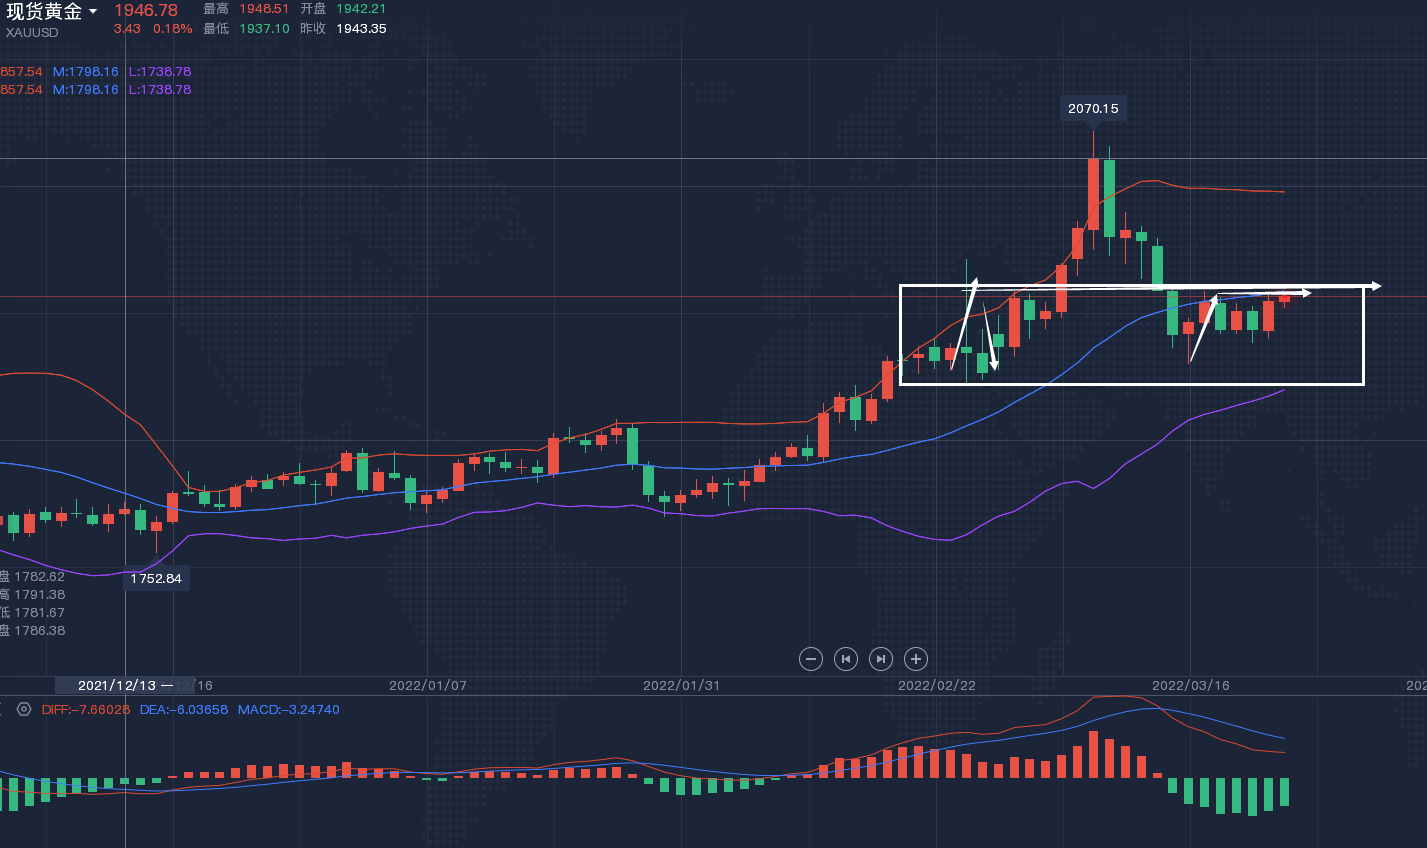1427x848 pixels.
Task: Open MACD indicator settings hexagon icon
Action: click(x=24, y=709)
